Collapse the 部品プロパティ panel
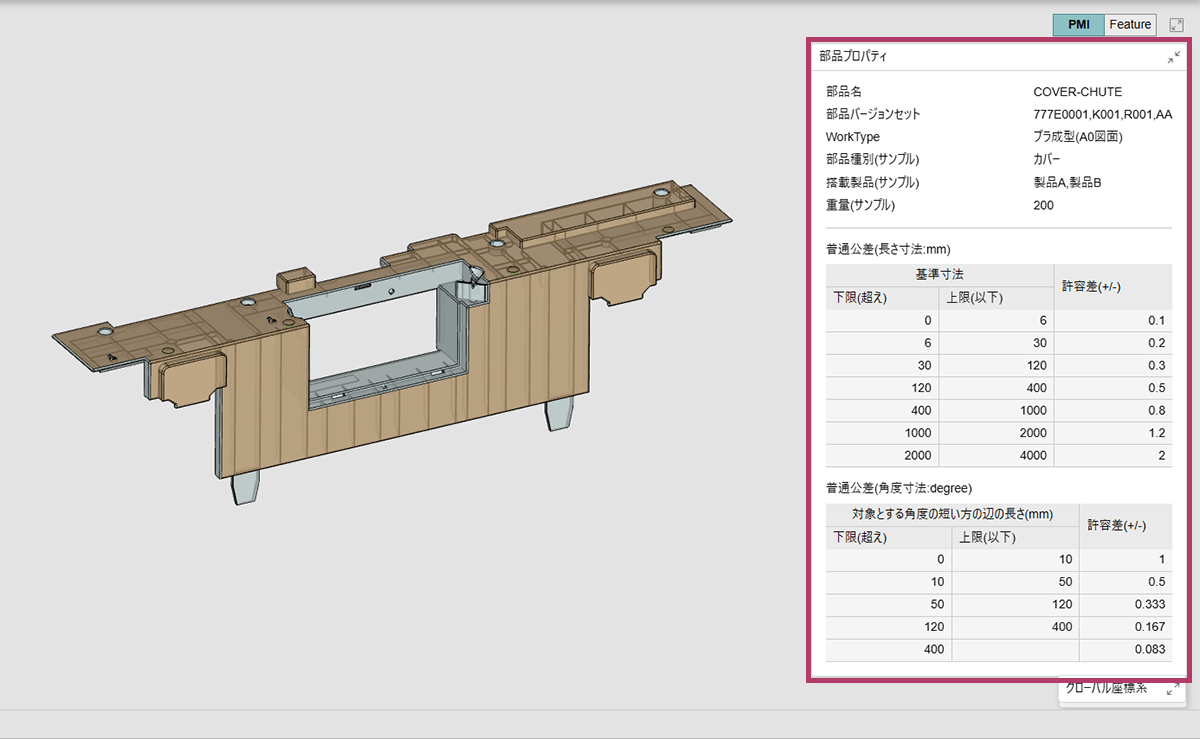Screen dimensions: 1200x739 pyautogui.click(x=1173, y=58)
